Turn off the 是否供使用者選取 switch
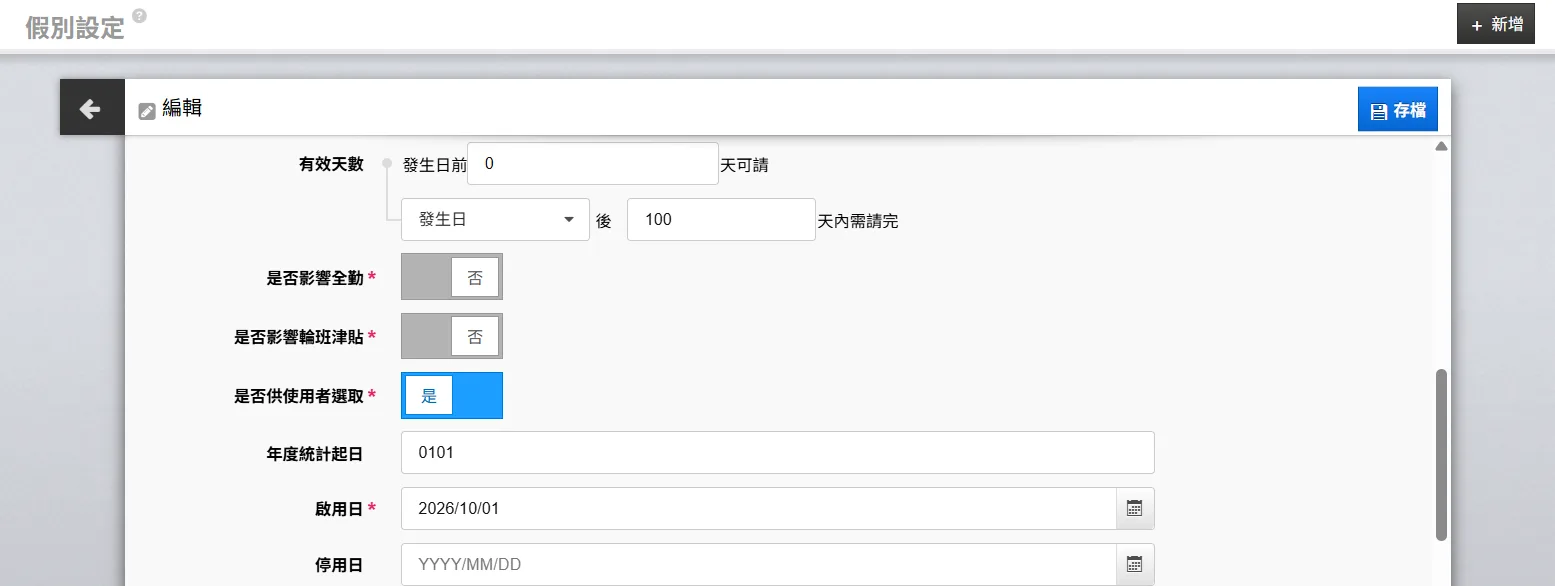This screenshot has width=1555, height=586. (x=452, y=395)
